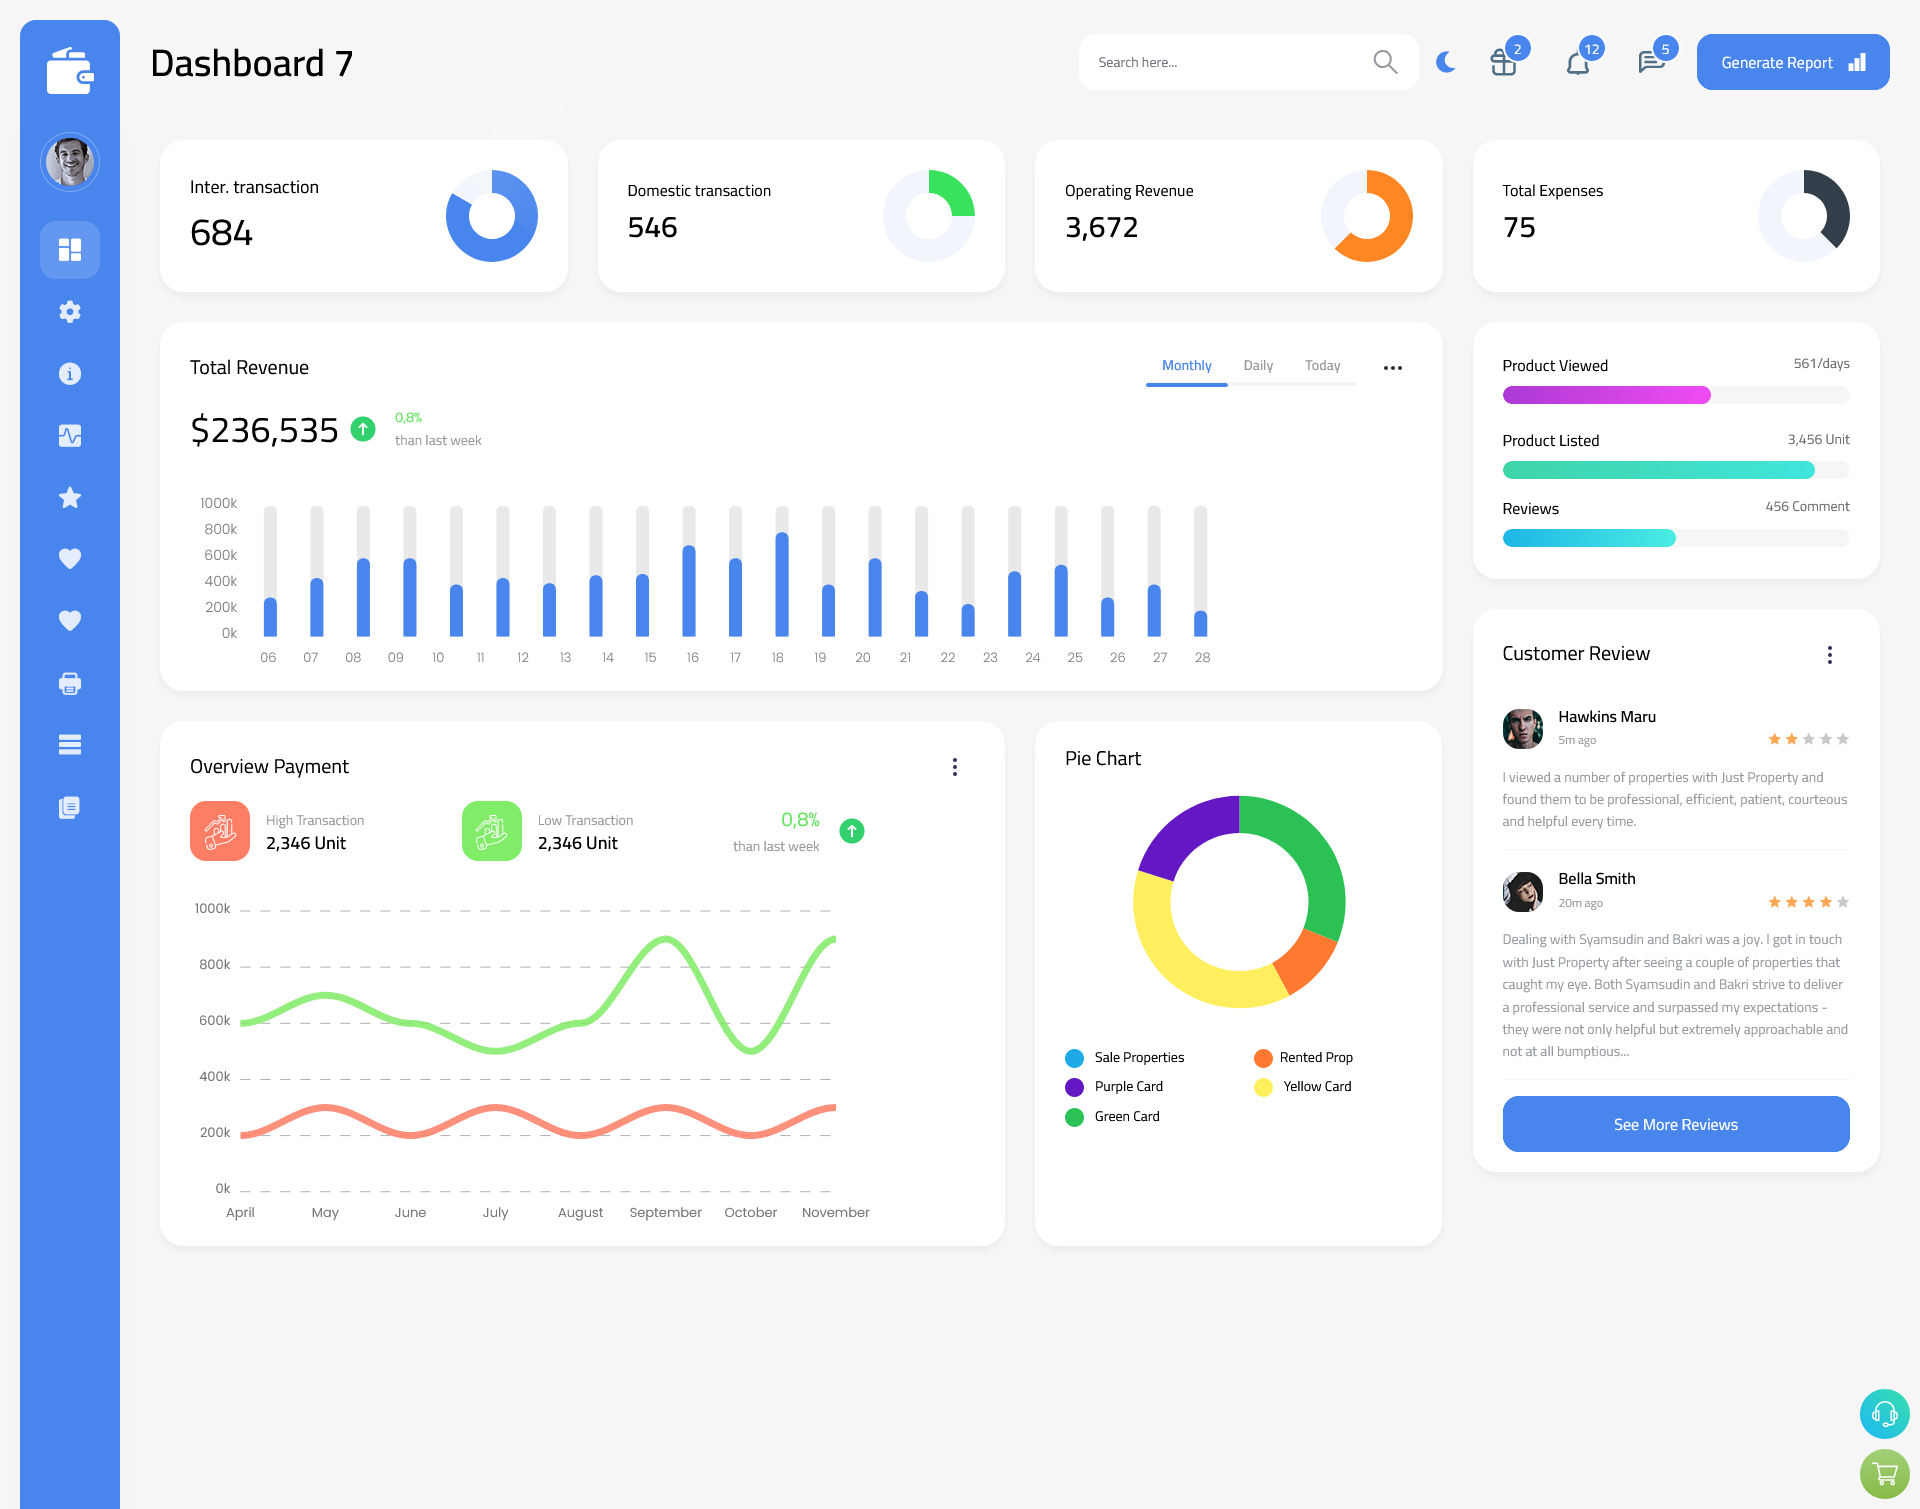1920x1509 pixels.
Task: Toggle Monthly view for Total Revenue
Action: tap(1186, 366)
